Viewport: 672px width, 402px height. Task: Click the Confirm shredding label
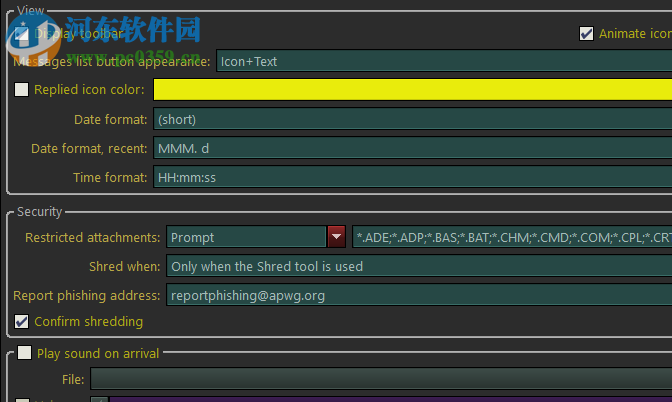click(x=88, y=322)
